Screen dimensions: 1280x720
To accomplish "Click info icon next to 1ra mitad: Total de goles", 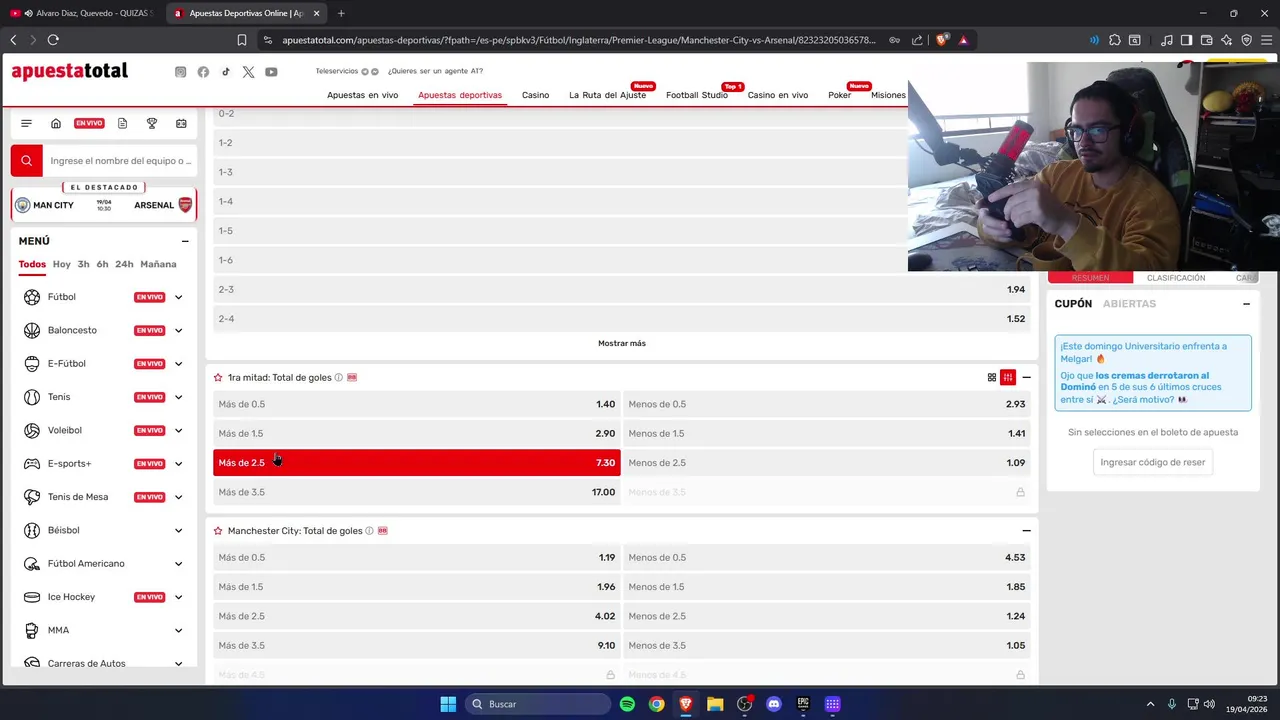I will tap(338, 377).
